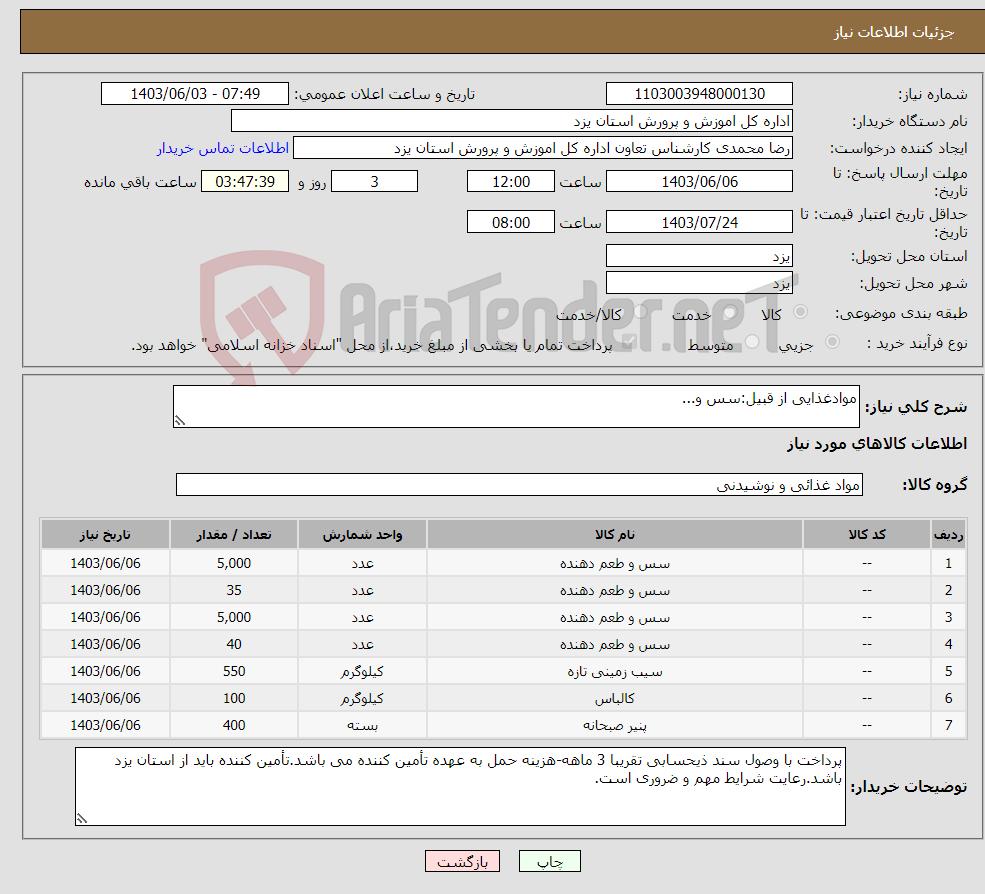Viewport: 985px width, 894px height.
Task: Click the جزئیات اطلاعات نیاز page title
Action: [x=894, y=32]
